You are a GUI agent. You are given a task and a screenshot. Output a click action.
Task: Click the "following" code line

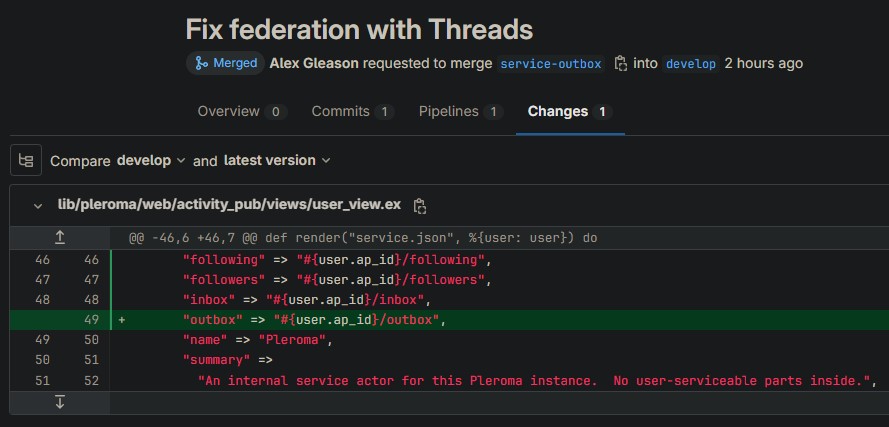coord(336,260)
